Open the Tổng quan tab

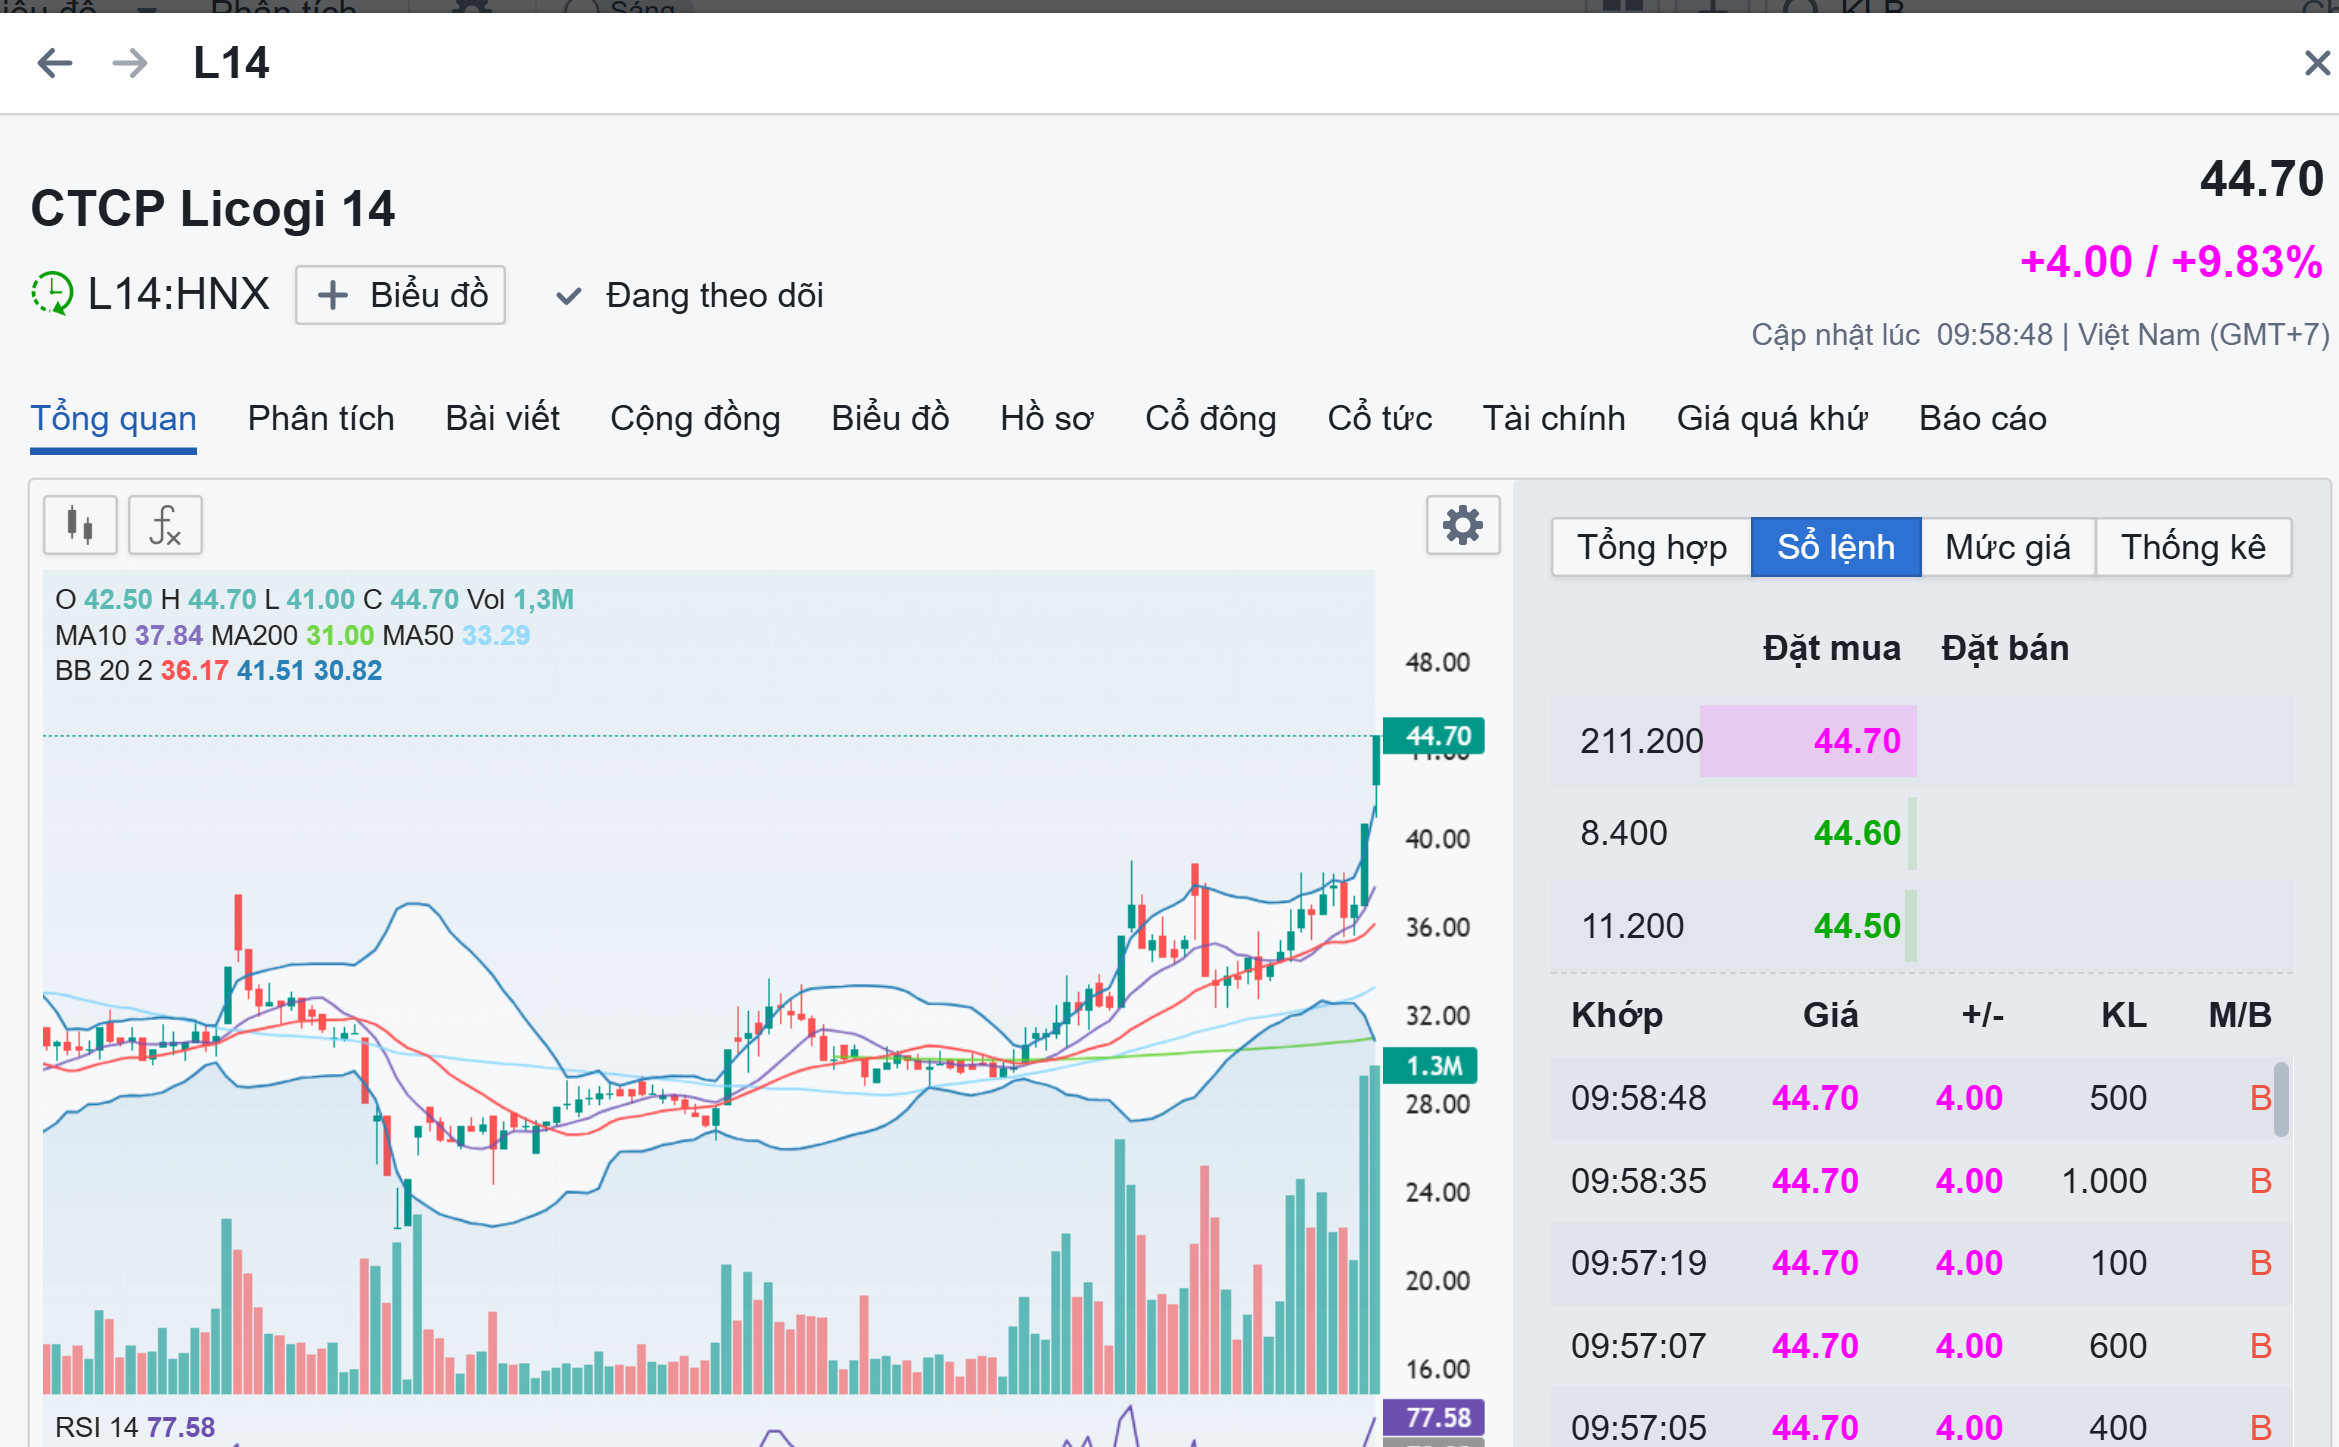(x=113, y=418)
